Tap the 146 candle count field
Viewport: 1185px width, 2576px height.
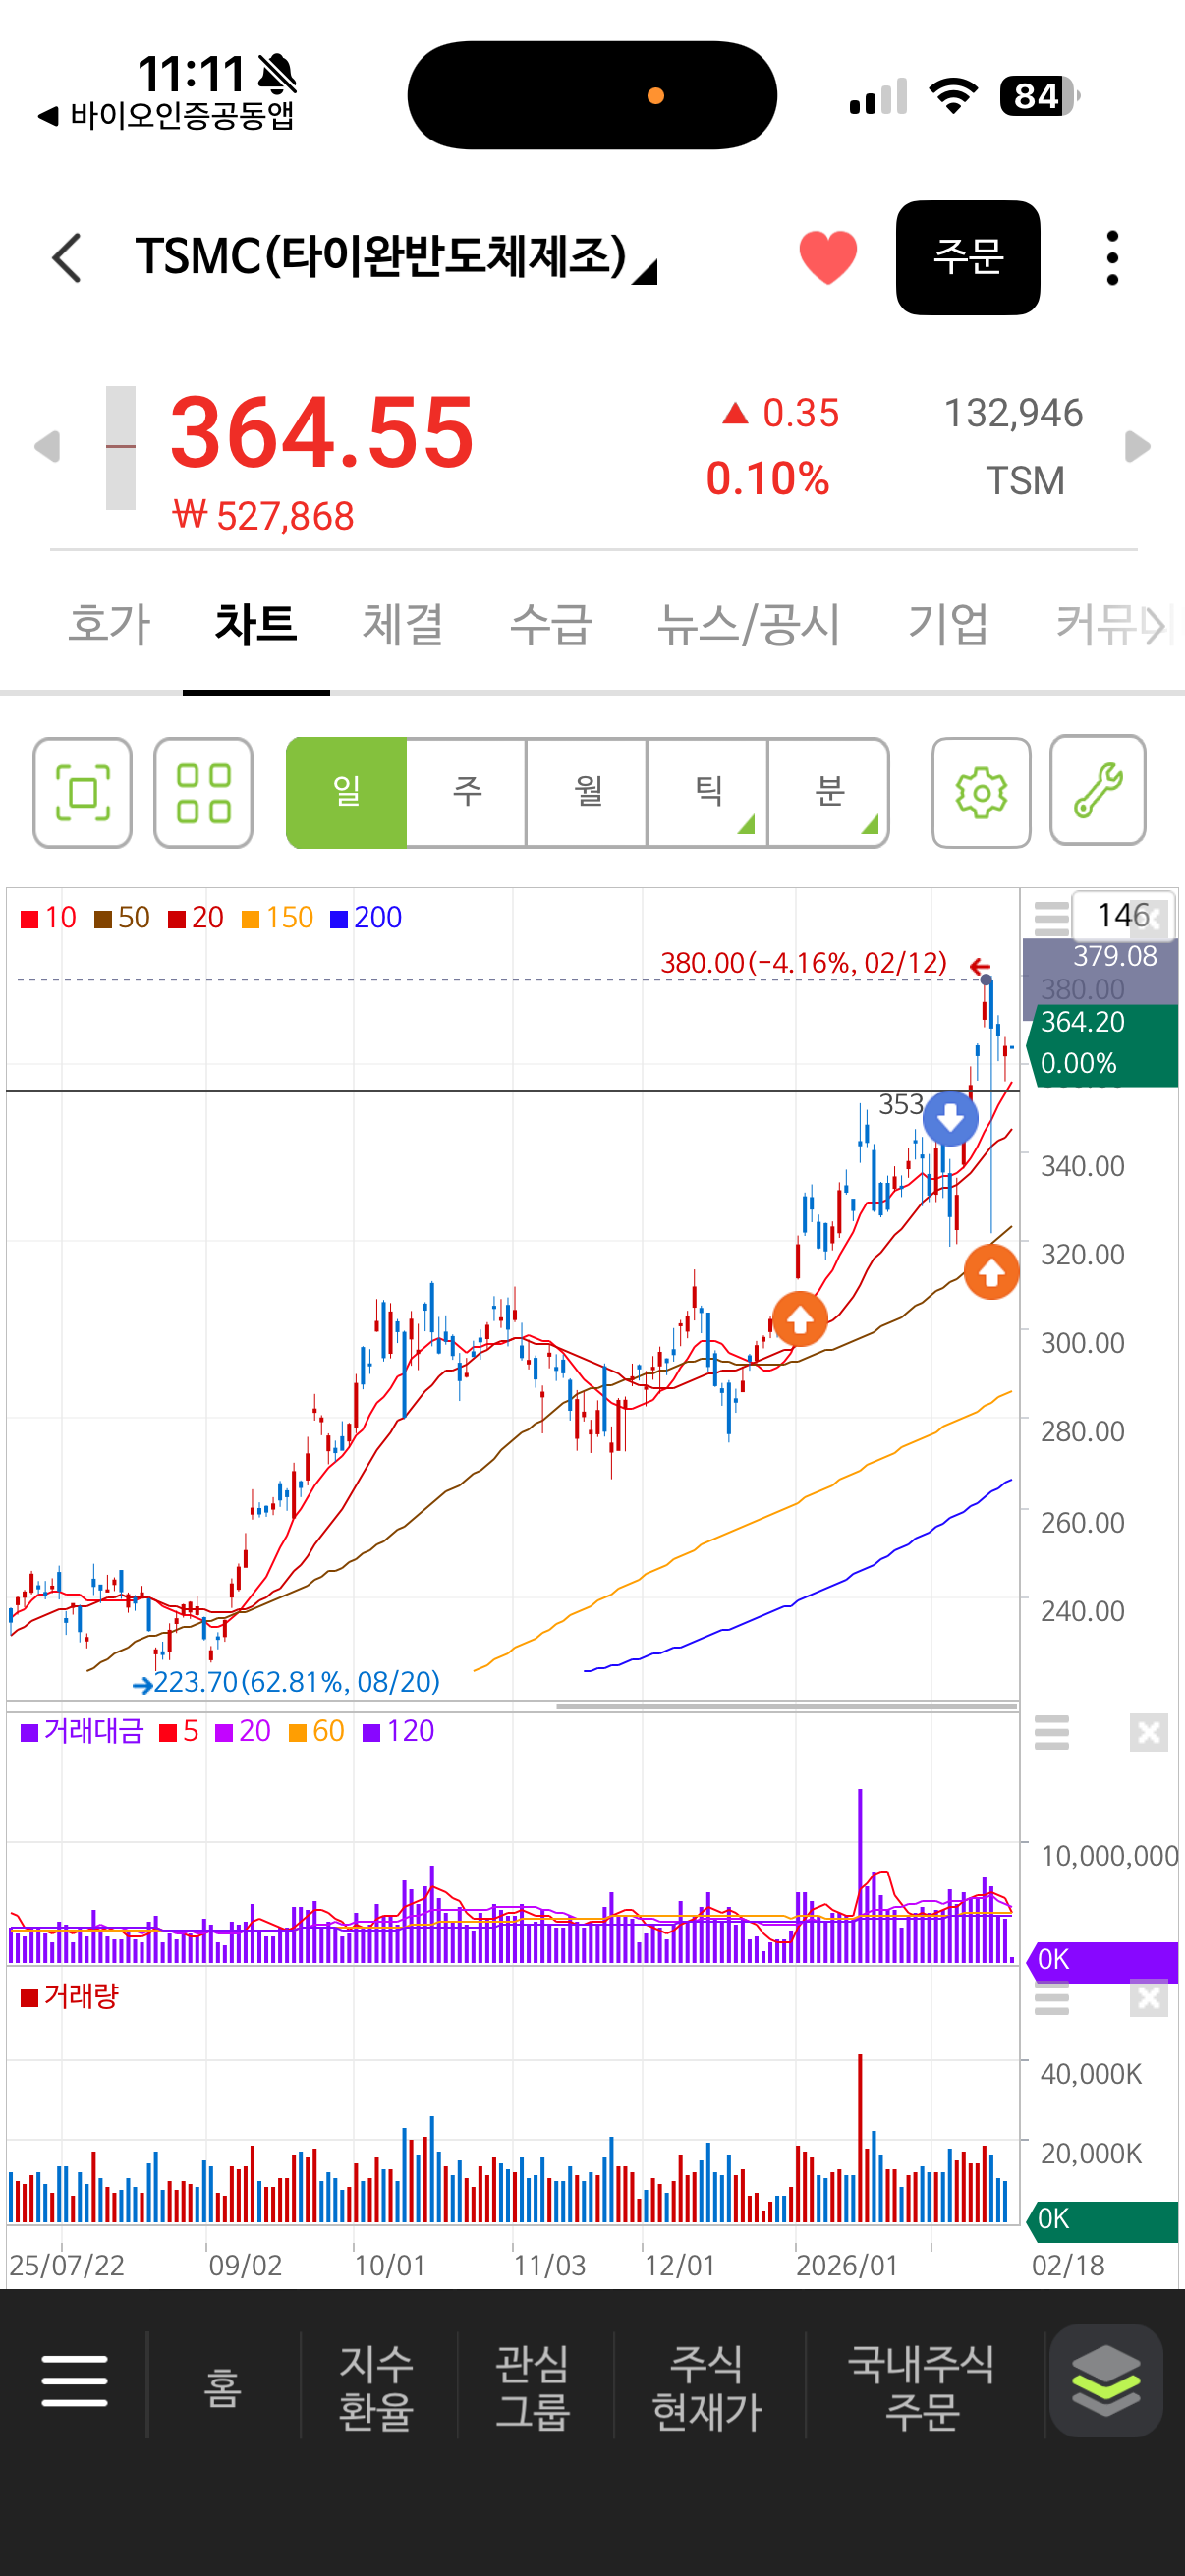[x=1123, y=914]
